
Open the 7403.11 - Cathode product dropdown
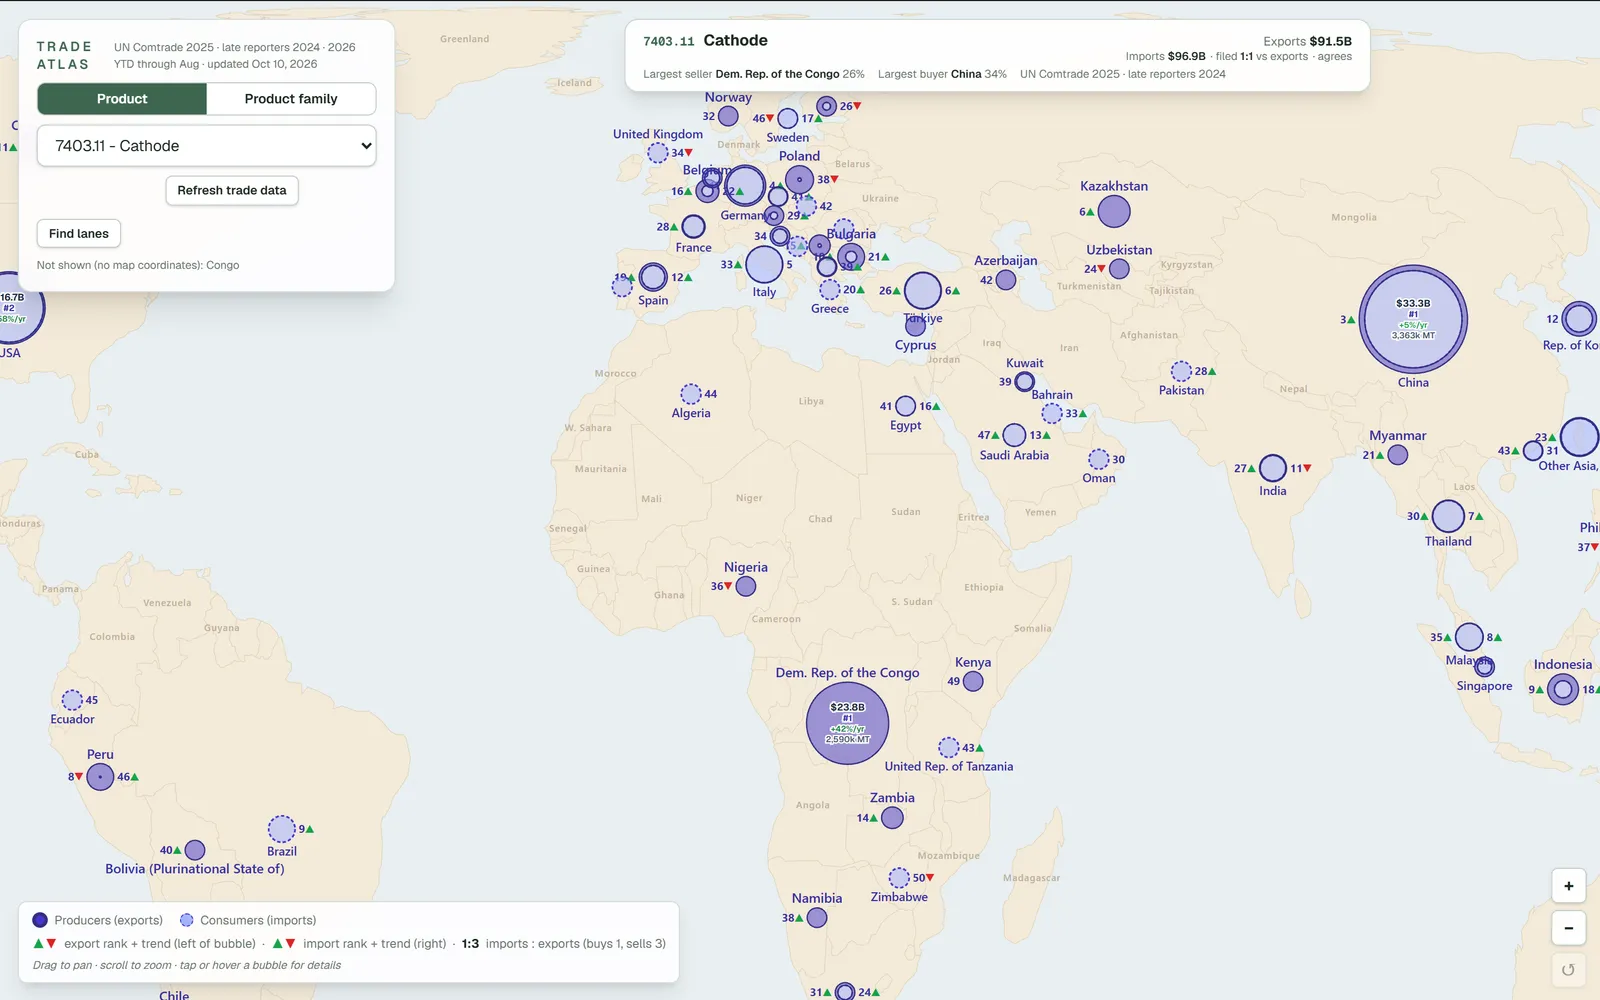coord(207,146)
